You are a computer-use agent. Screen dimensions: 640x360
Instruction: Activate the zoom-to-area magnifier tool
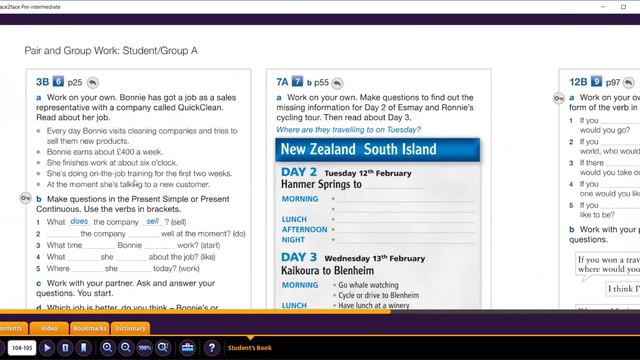(163, 348)
